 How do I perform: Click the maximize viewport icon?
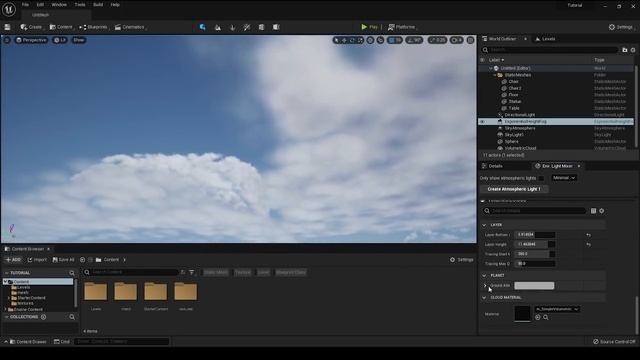pyautogui.click(x=471, y=40)
